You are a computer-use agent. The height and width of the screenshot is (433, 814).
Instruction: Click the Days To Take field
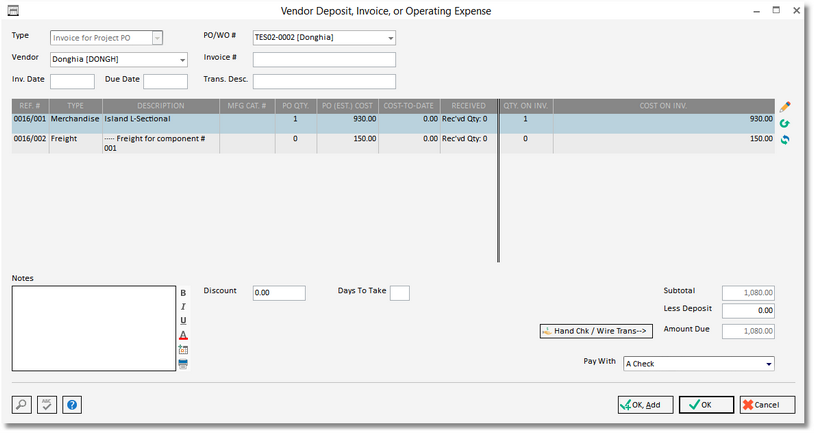(399, 293)
